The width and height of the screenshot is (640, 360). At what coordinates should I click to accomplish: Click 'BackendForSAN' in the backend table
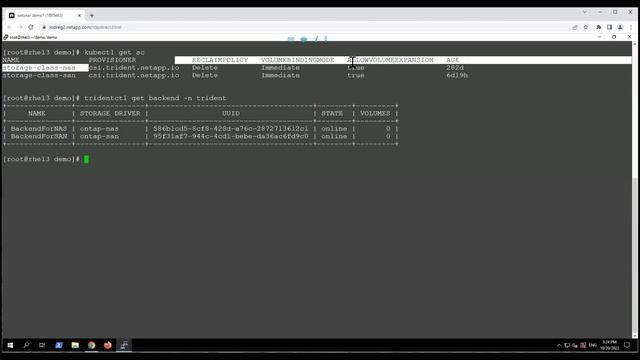[x=39, y=136]
